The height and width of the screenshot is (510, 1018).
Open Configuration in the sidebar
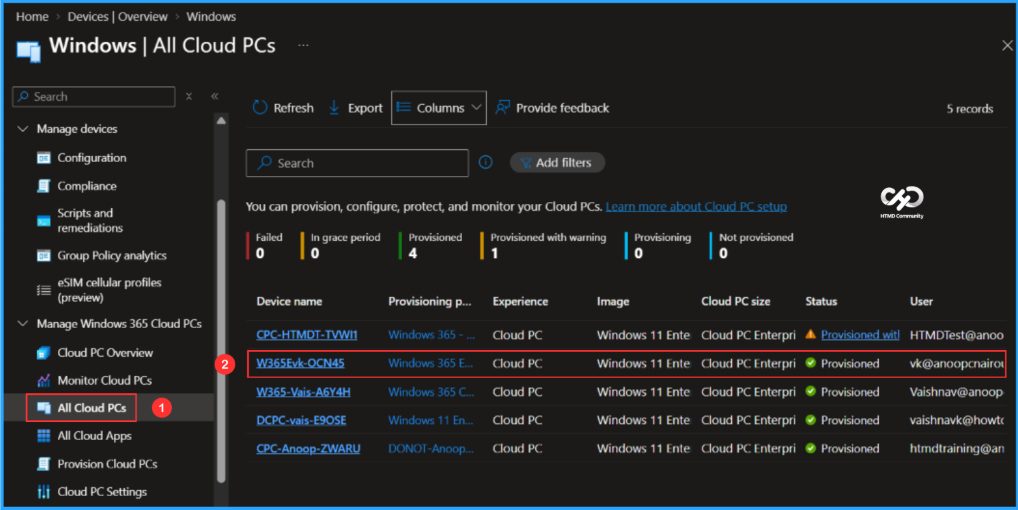point(92,158)
